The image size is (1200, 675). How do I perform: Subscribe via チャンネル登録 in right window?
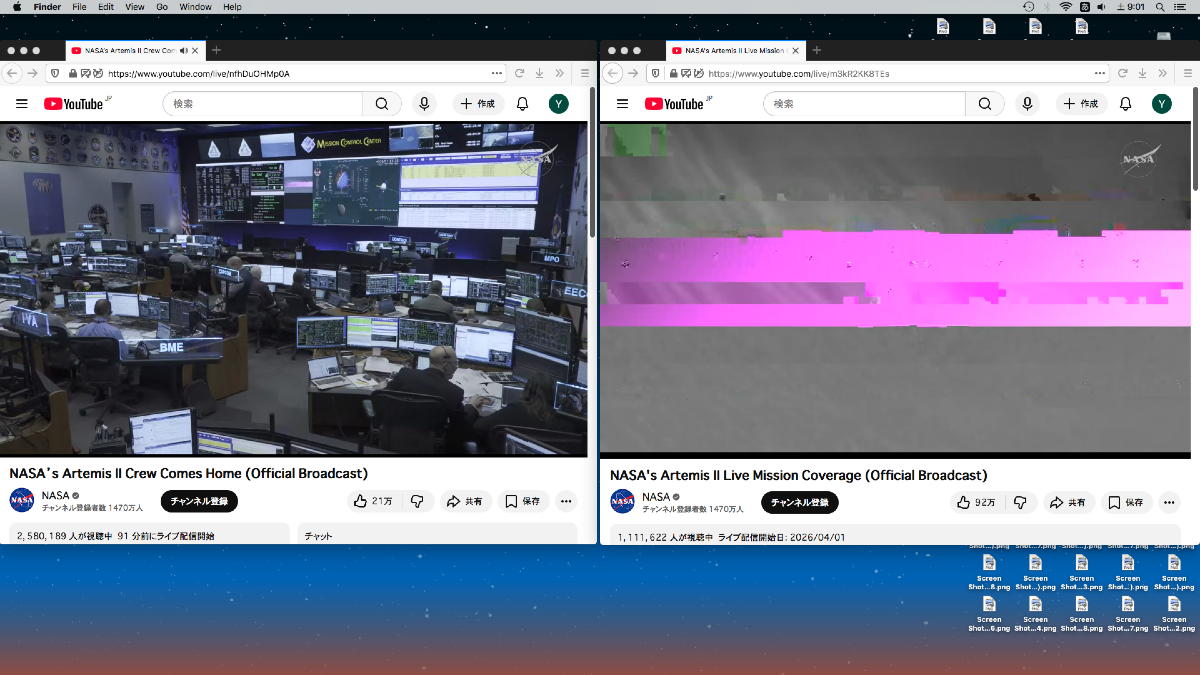click(800, 502)
